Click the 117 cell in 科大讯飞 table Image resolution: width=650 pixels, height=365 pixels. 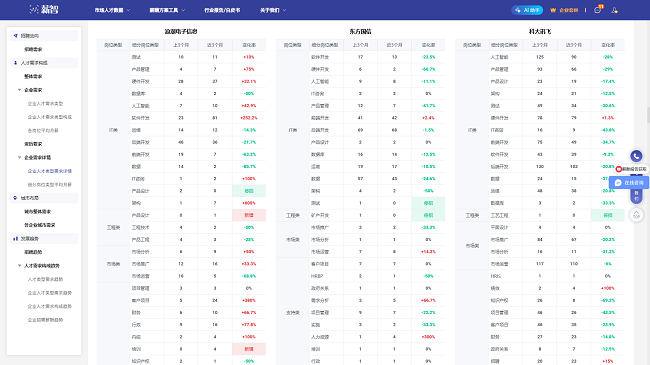pos(540,264)
